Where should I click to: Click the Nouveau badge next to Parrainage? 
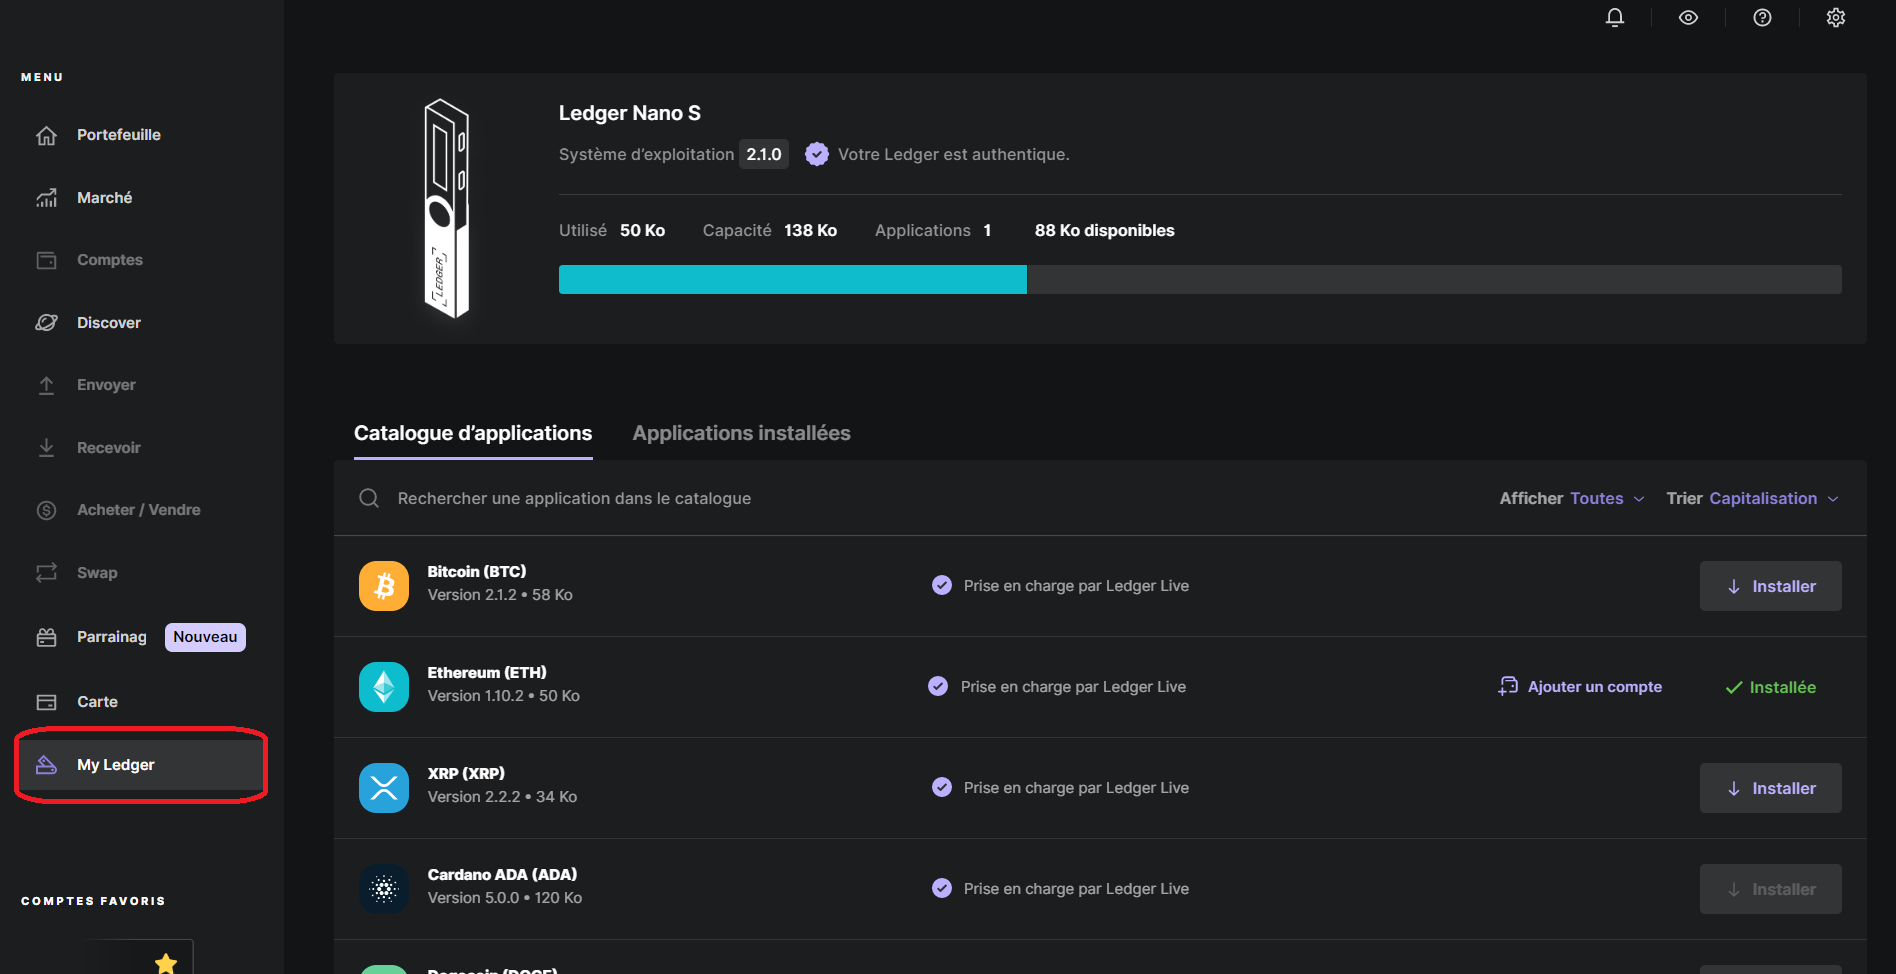[x=205, y=637]
